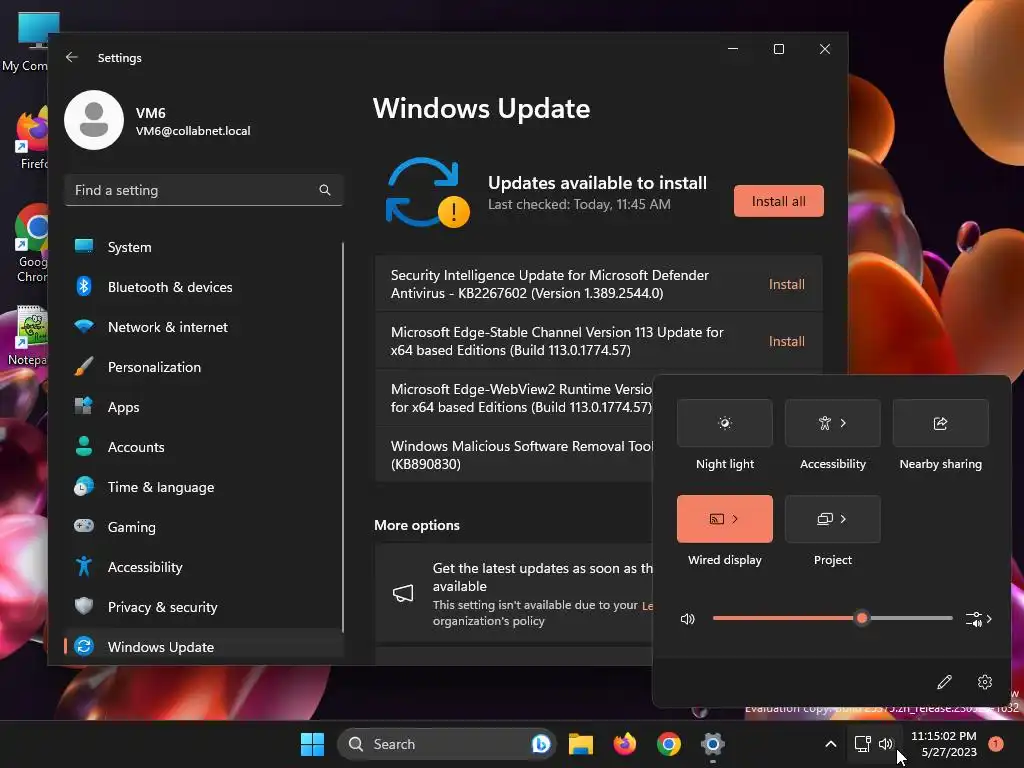1024x768 pixels.
Task: Expand Project options chevron
Action: click(844, 519)
